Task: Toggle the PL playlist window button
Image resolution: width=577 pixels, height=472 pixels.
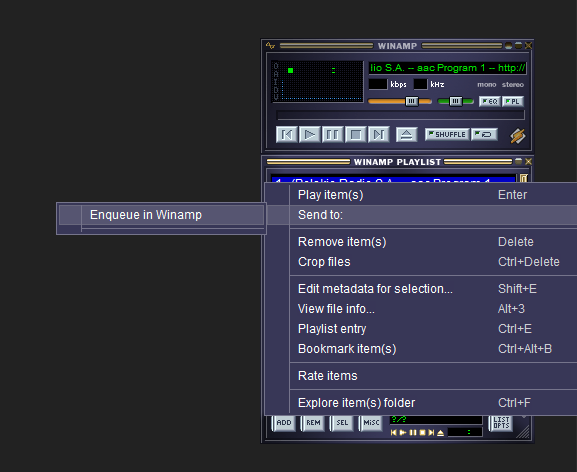Action: [x=513, y=101]
